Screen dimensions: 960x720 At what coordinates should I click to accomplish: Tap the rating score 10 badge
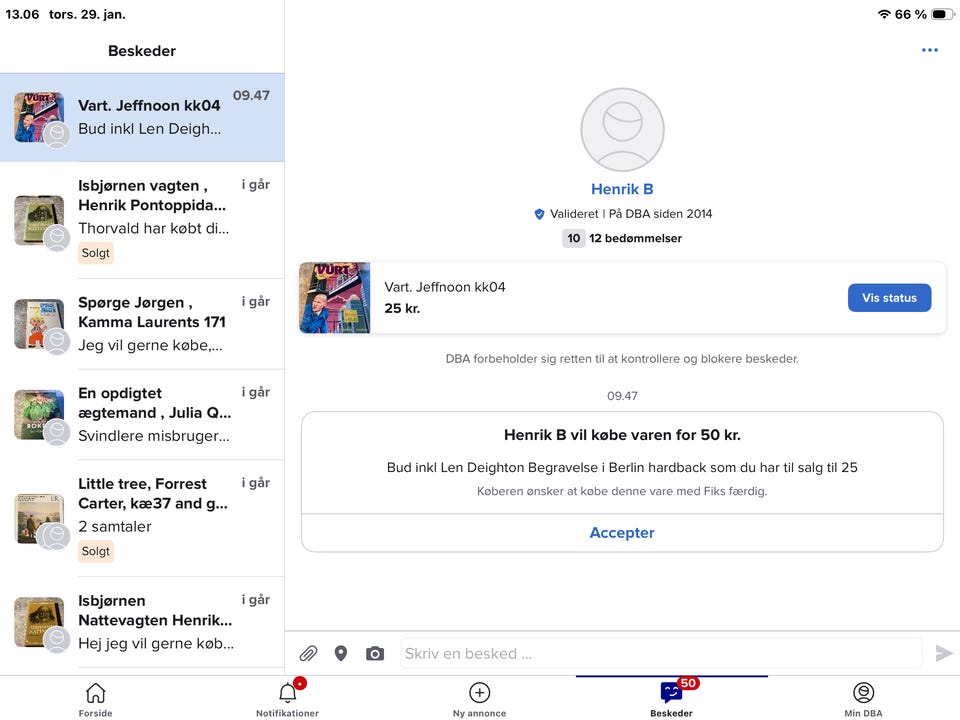[x=573, y=238]
